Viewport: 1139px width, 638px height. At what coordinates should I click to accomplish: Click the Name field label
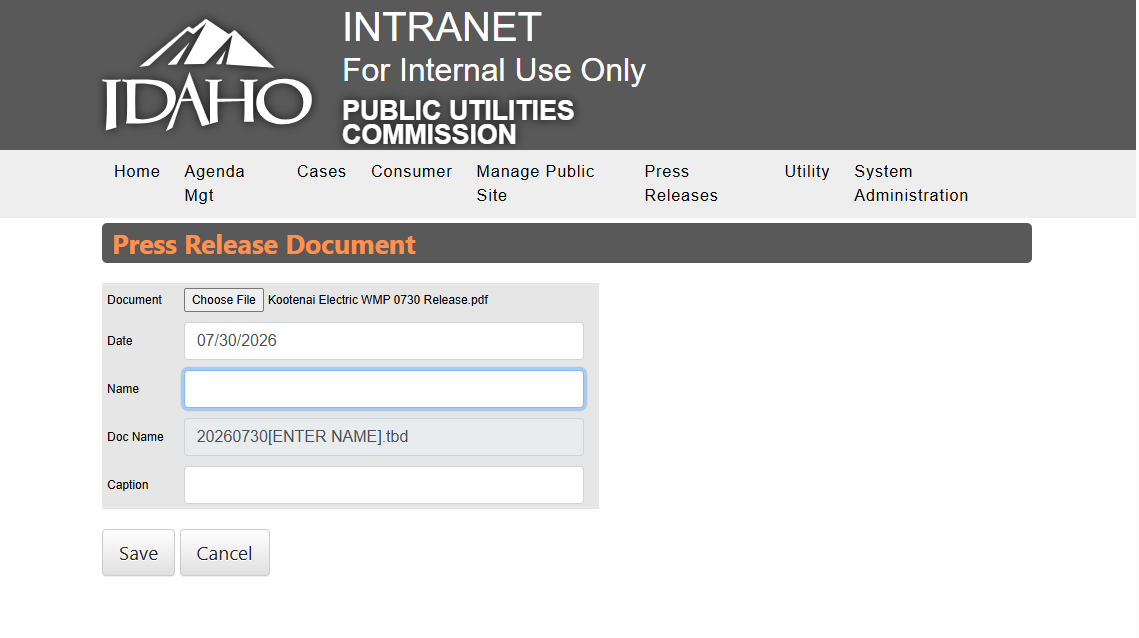[x=123, y=389]
